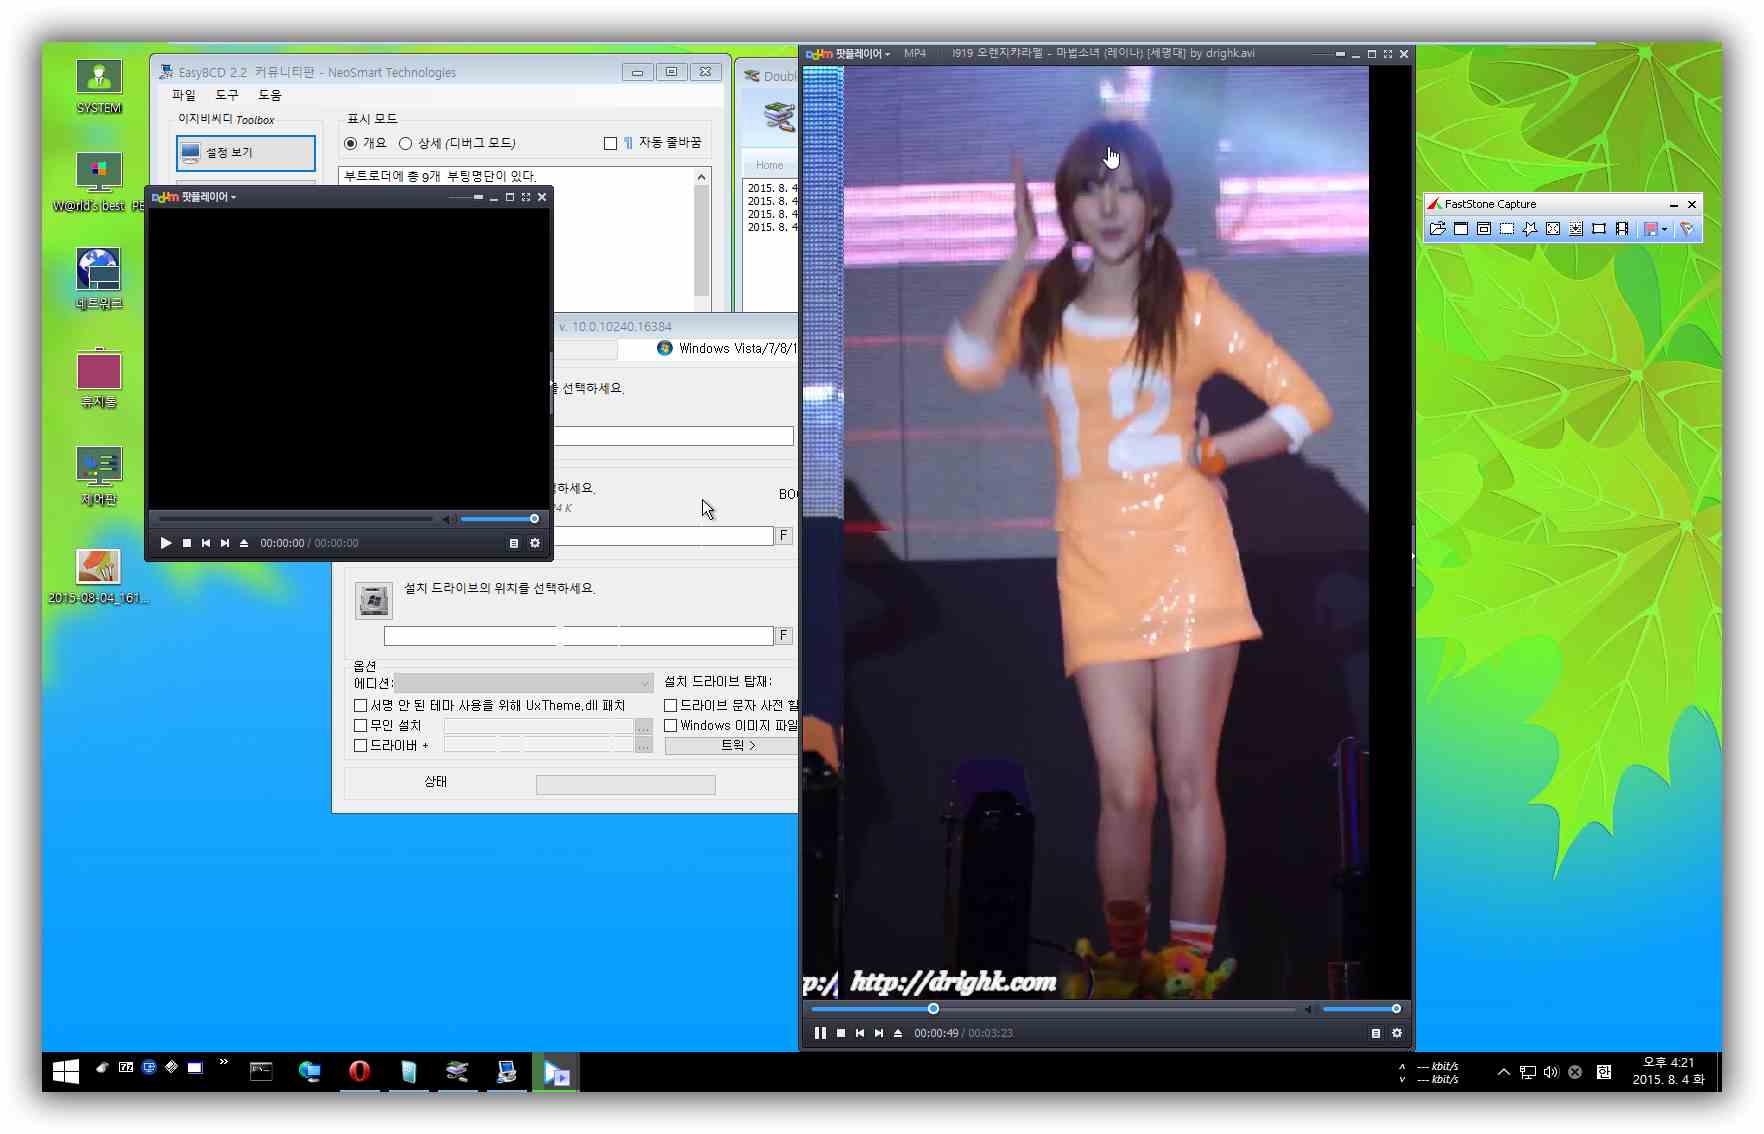Open 제어판 control panel desktop icon

(x=99, y=476)
